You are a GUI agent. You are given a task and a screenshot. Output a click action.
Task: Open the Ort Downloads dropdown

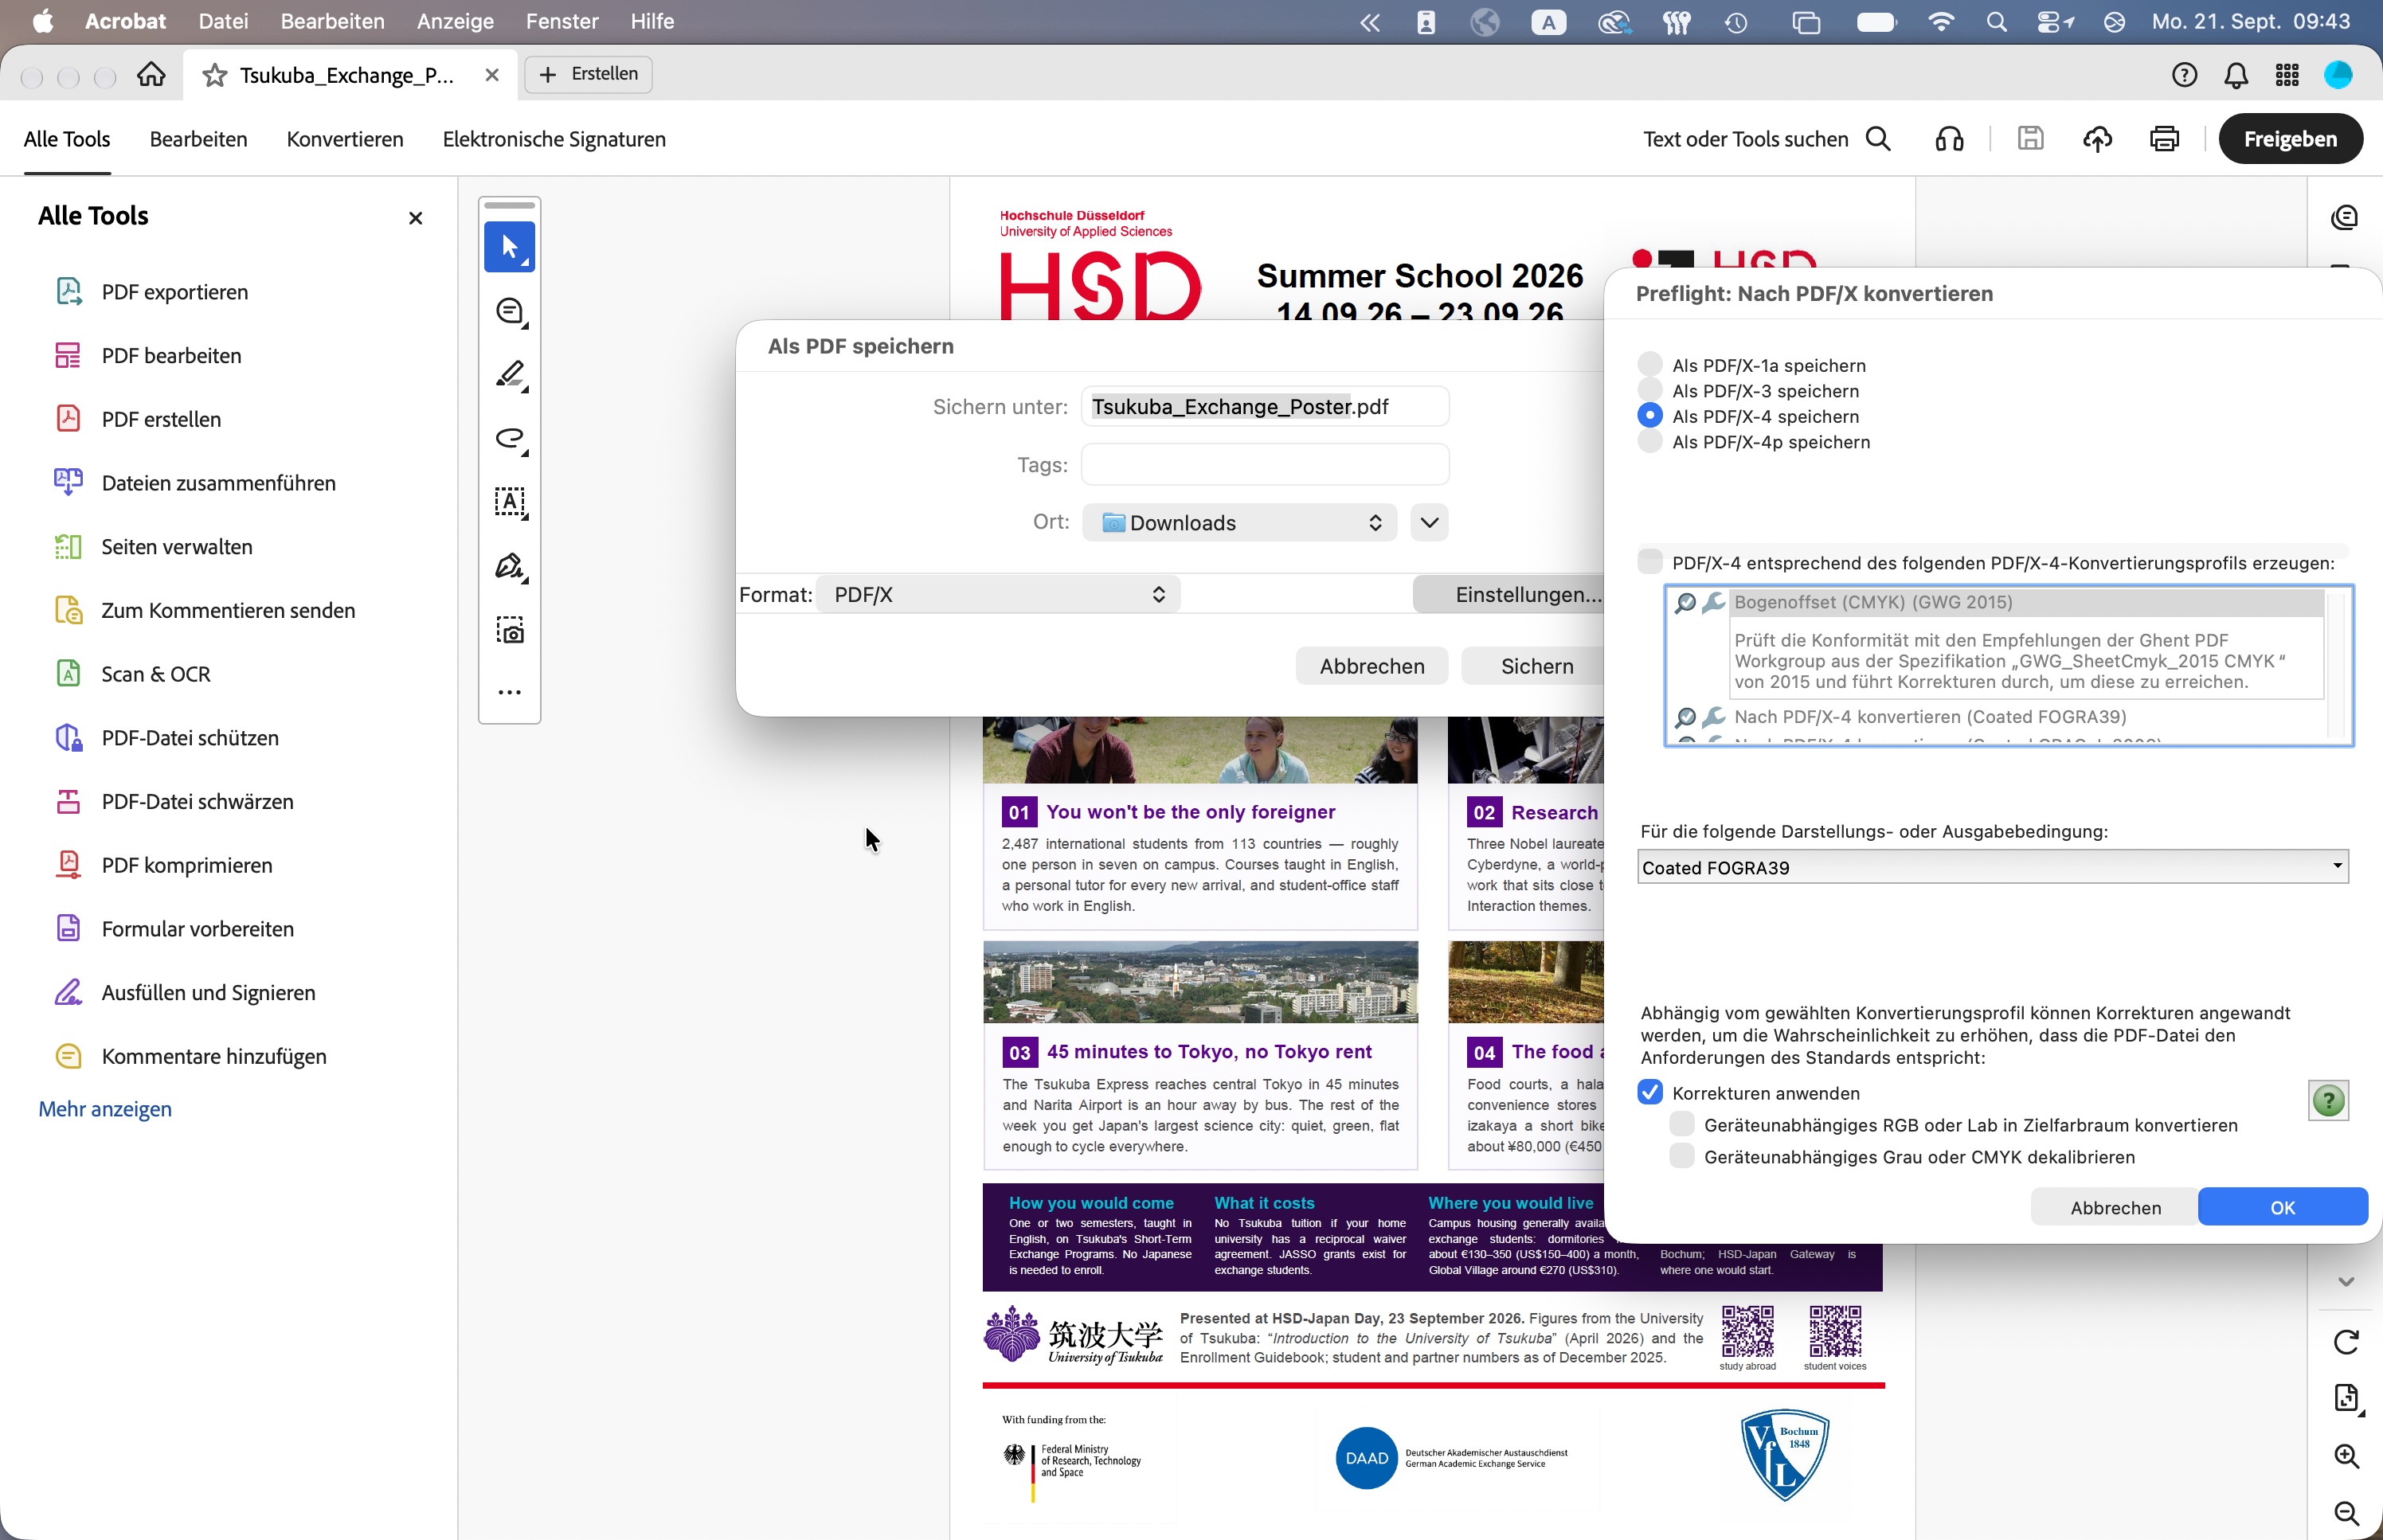click(x=1240, y=523)
